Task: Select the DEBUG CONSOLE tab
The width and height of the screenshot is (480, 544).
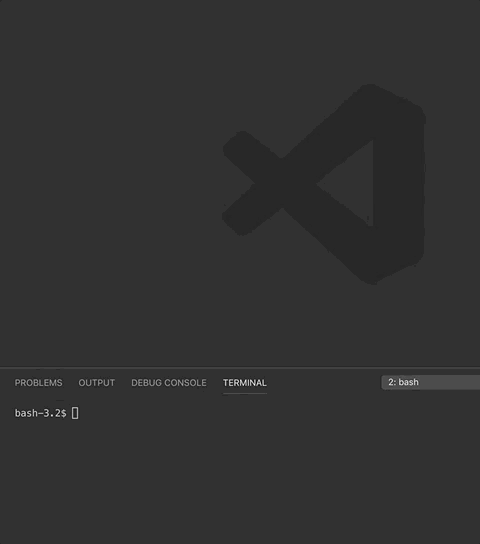Action: pos(169,383)
